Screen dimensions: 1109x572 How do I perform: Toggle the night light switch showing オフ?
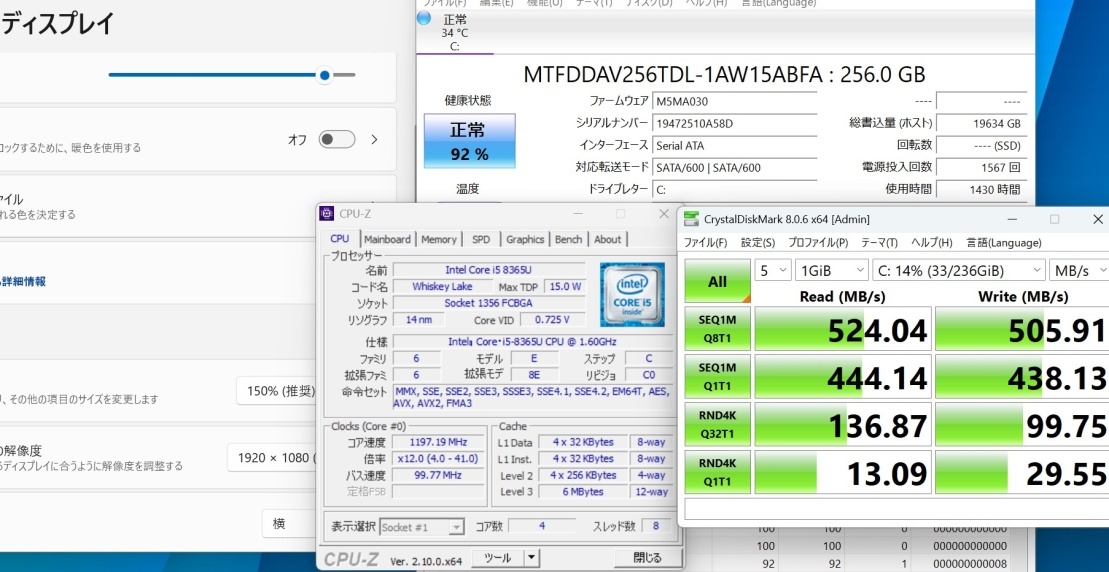[337, 139]
